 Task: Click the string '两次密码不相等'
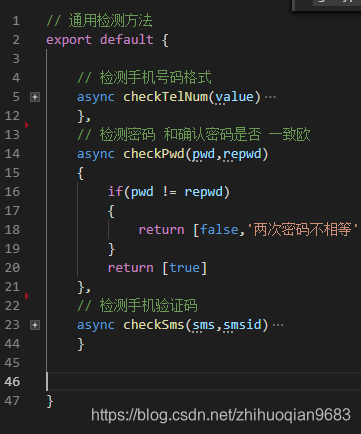302,230
